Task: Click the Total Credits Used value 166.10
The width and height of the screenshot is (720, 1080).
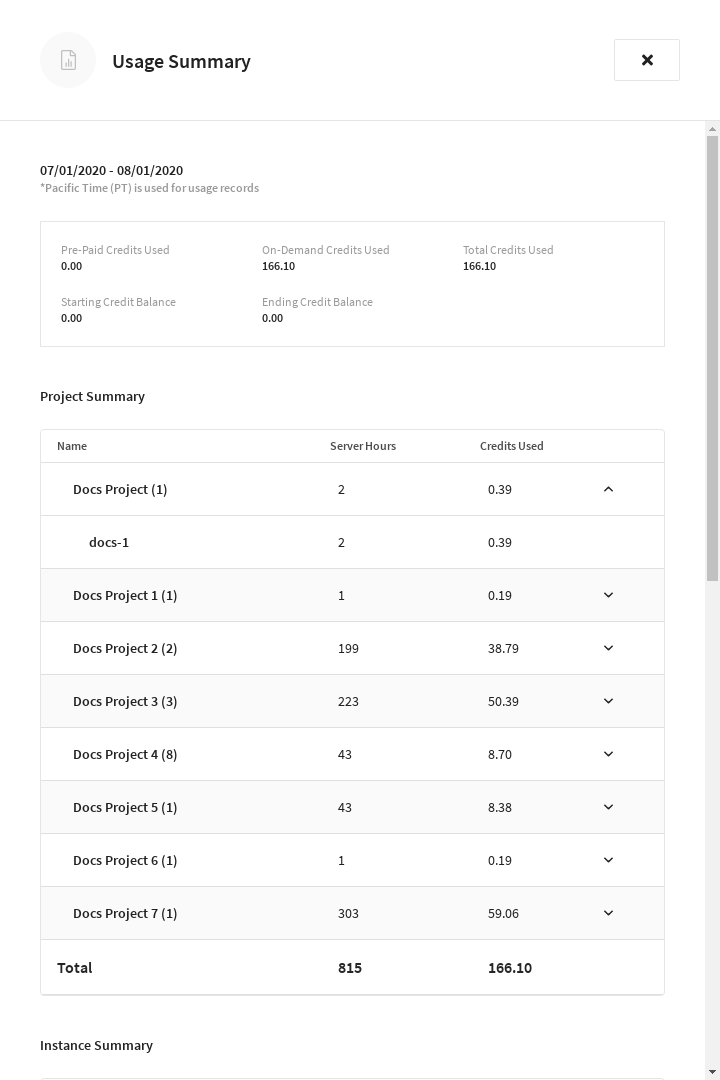Action: click(479, 266)
